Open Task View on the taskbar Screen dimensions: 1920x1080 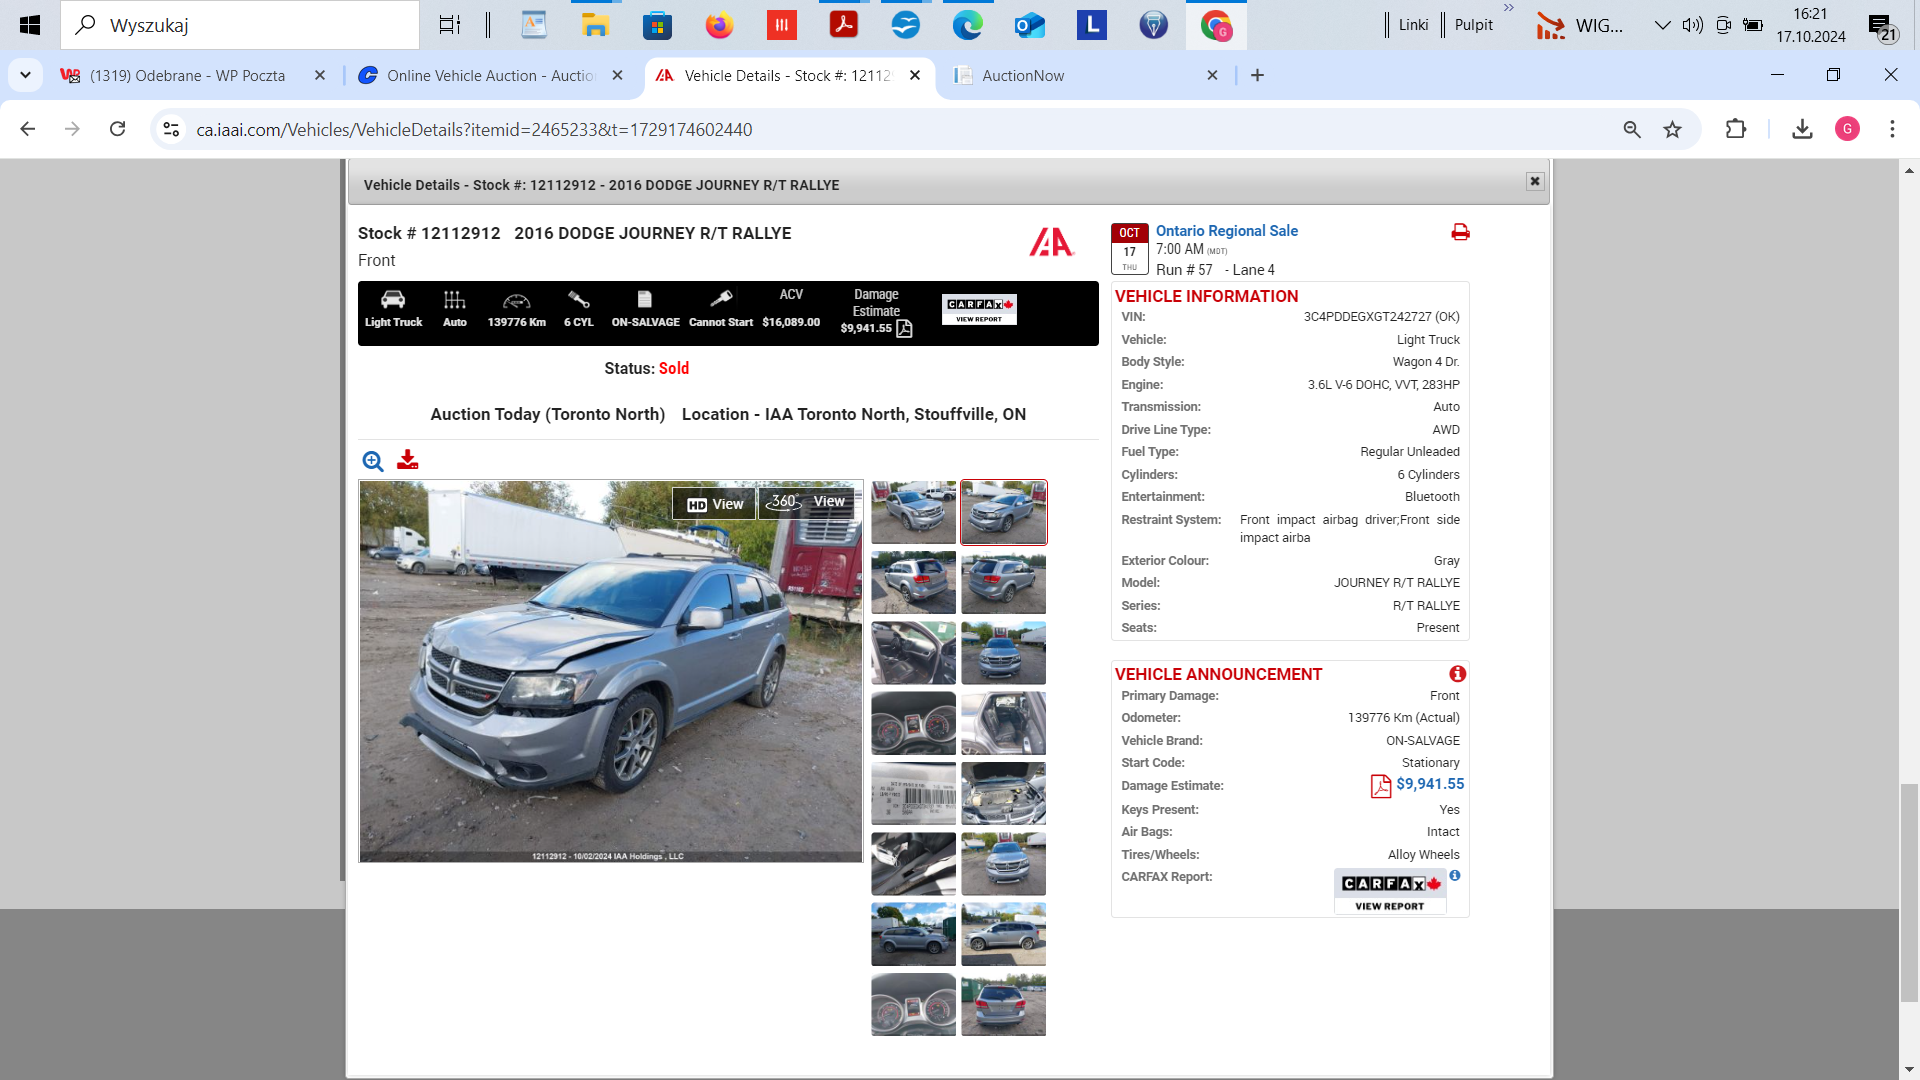click(450, 25)
